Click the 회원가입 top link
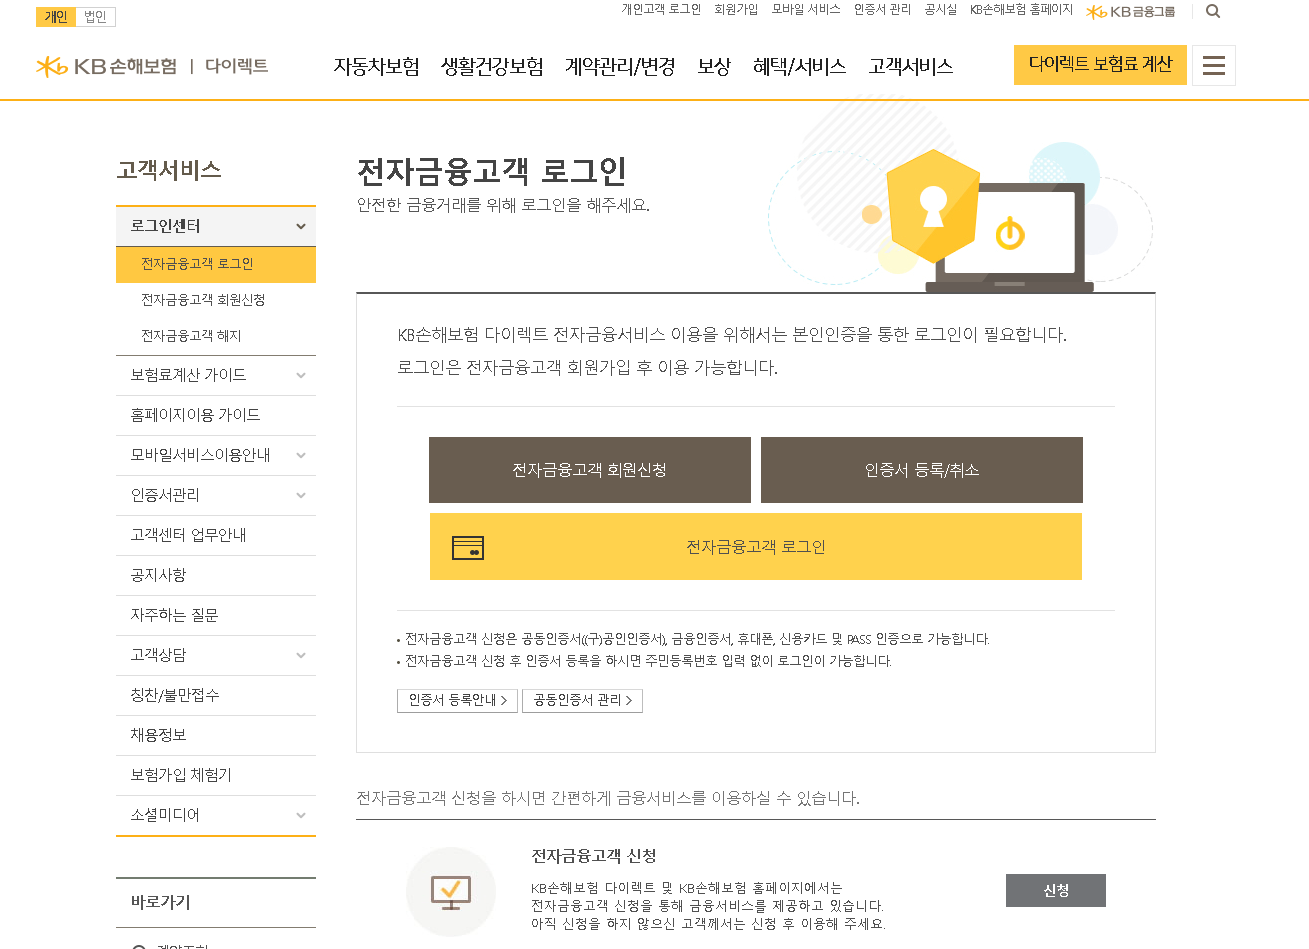The width and height of the screenshot is (1309, 949). (x=736, y=9)
